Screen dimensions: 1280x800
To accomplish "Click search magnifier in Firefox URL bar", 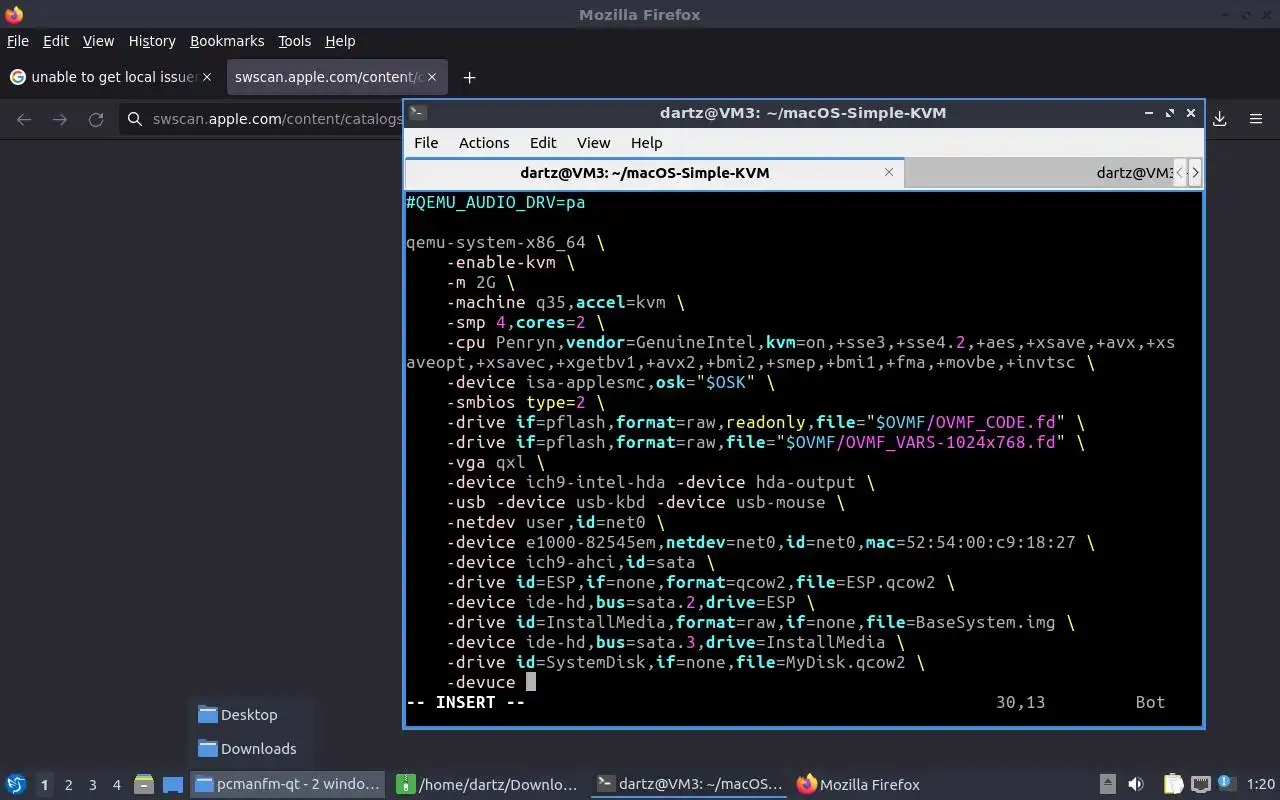I will click(x=135, y=119).
